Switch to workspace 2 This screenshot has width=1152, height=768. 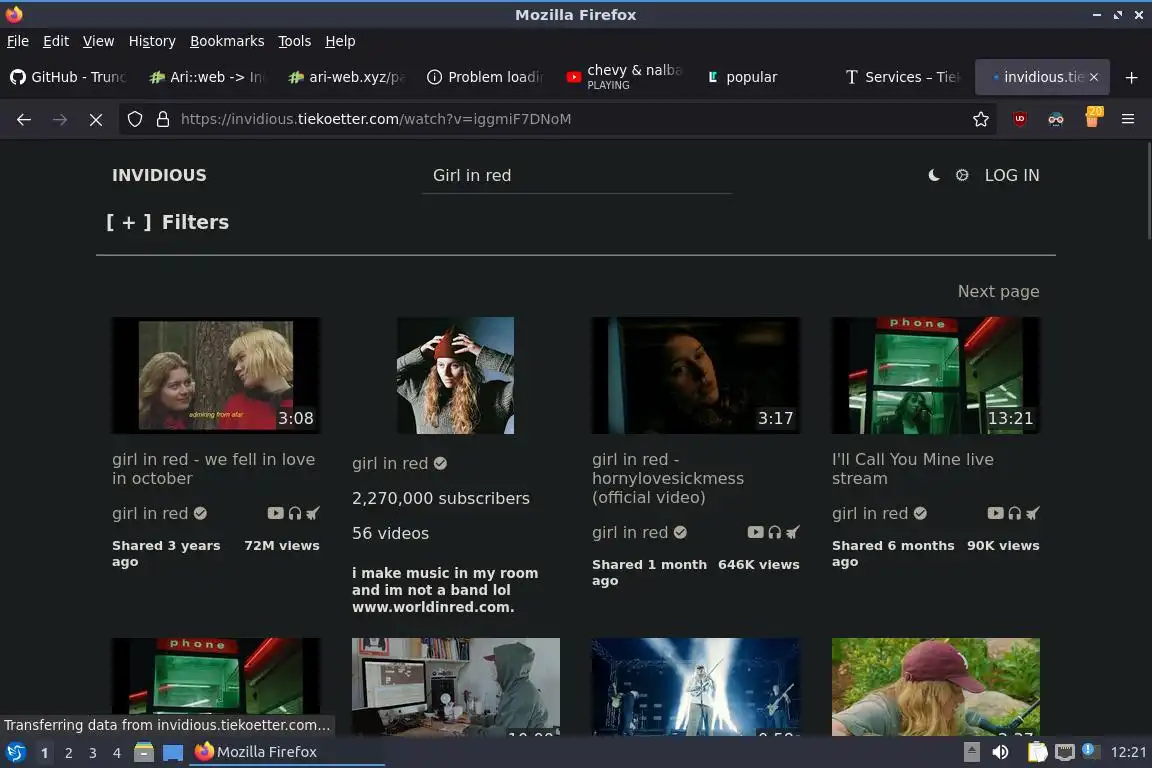[x=68, y=753]
